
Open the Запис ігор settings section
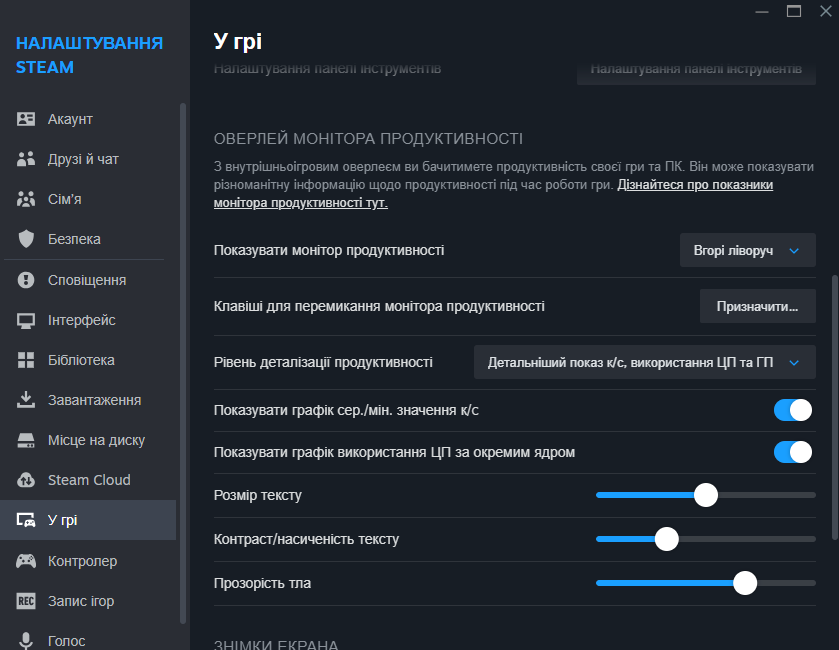[81, 601]
